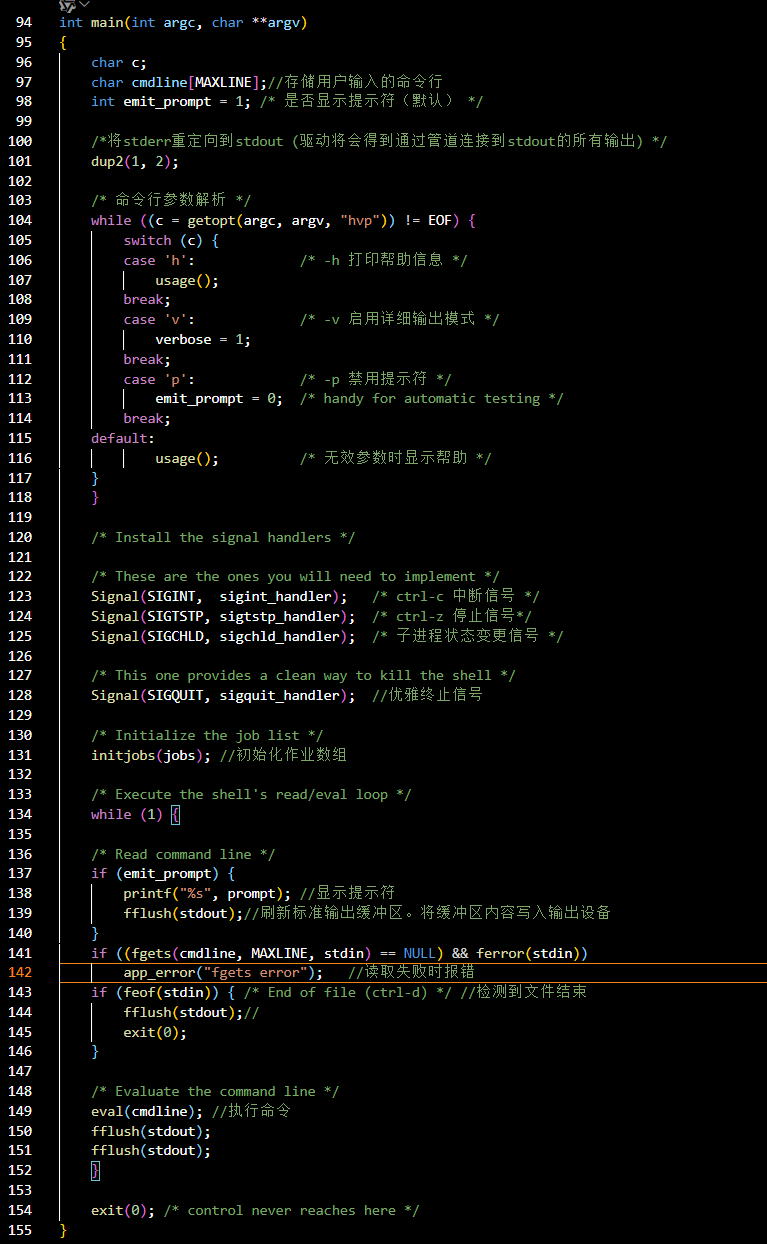Click 'Install the signal handlers' comment
Image resolution: width=767 pixels, height=1244 pixels.
point(223,537)
